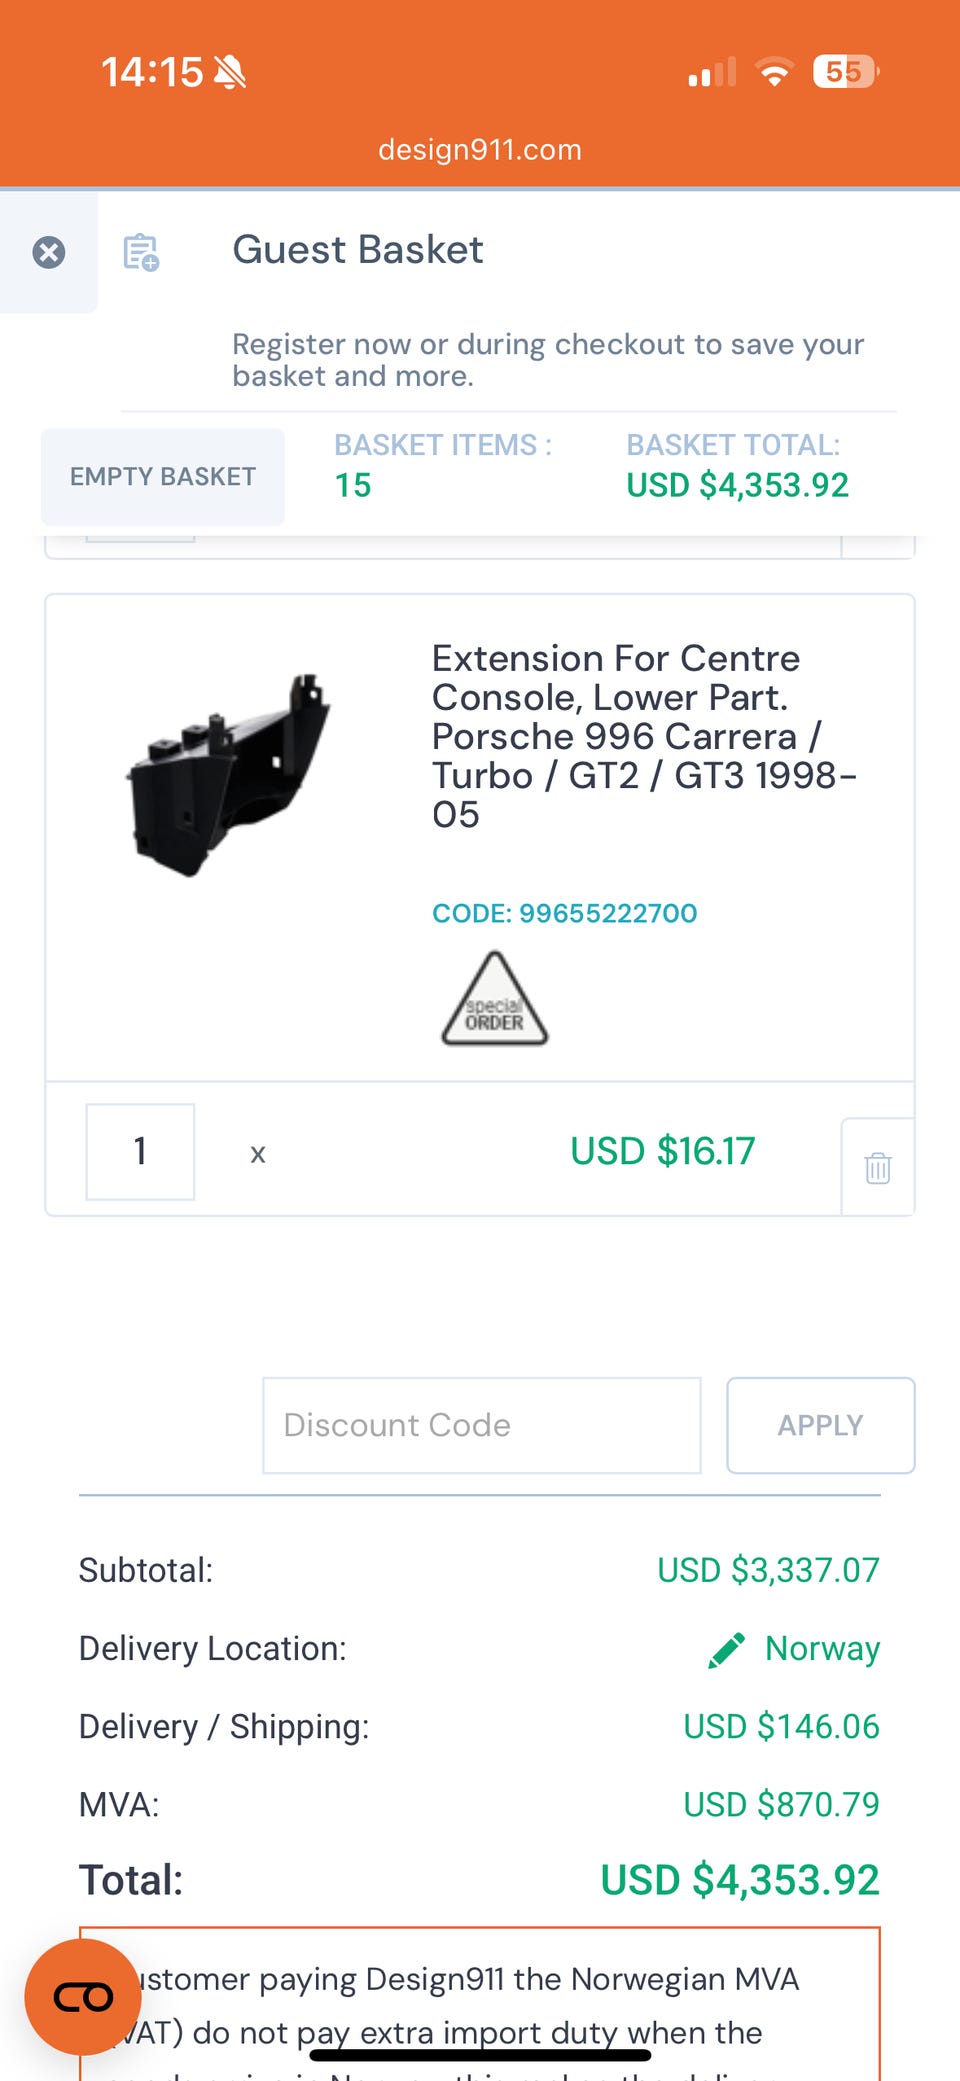
Task: Close the Guest Basket panel
Action: coord(49,252)
